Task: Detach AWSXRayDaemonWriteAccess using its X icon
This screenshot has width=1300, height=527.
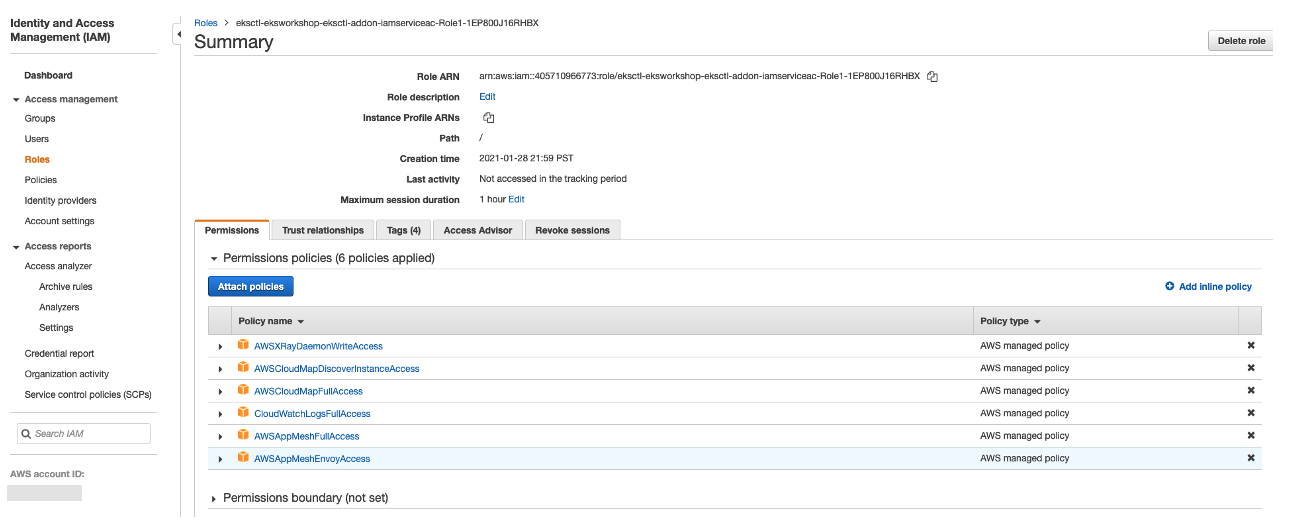Action: click(1251, 346)
